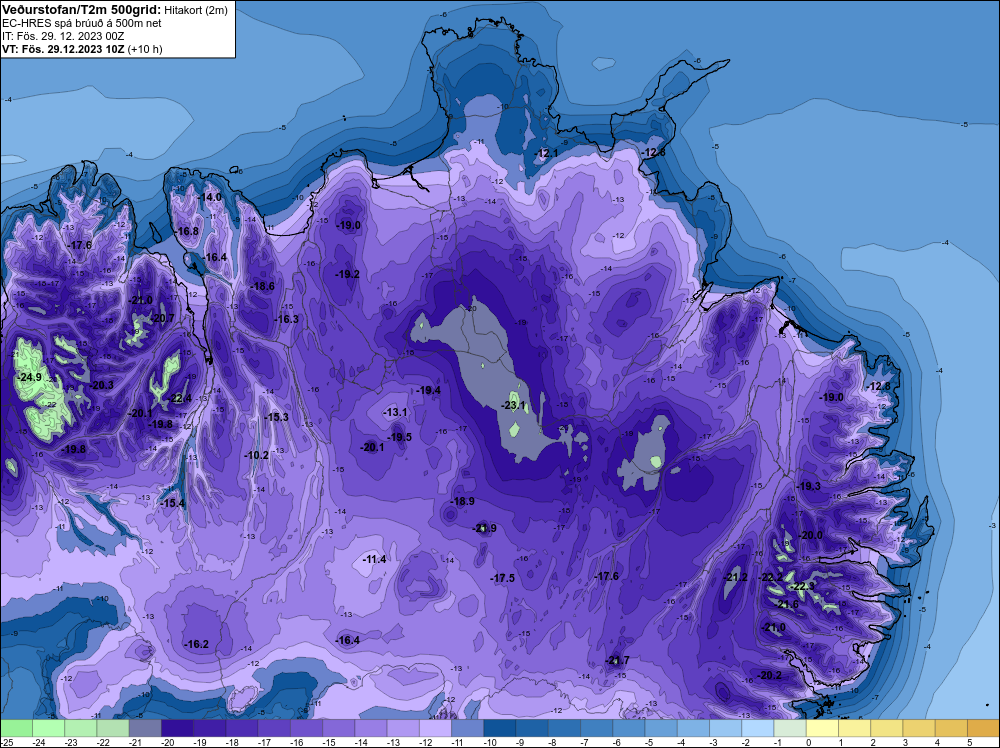Select the orange legend swatch right of 5
This screenshot has width=1000, height=748.
tap(983, 728)
